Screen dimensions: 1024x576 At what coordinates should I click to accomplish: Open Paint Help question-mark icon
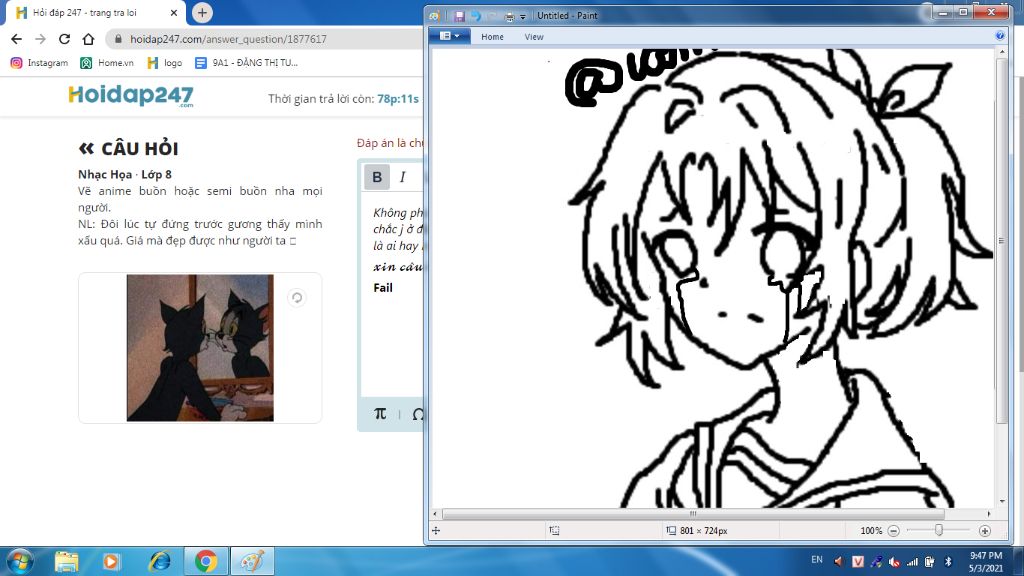[x=1000, y=36]
